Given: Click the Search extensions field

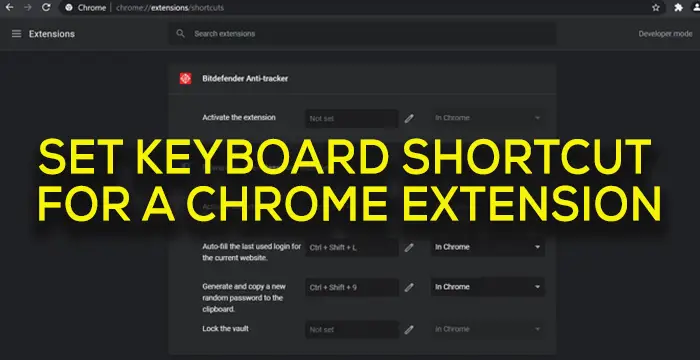Looking at the screenshot, I should pos(362,34).
